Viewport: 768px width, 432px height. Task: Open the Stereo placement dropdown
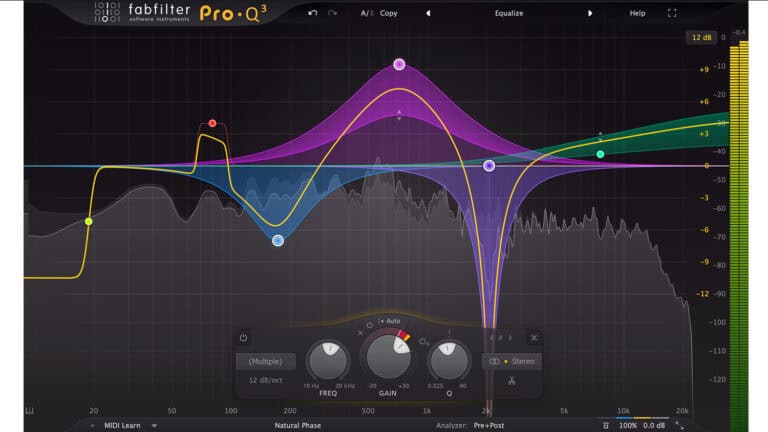(512, 361)
